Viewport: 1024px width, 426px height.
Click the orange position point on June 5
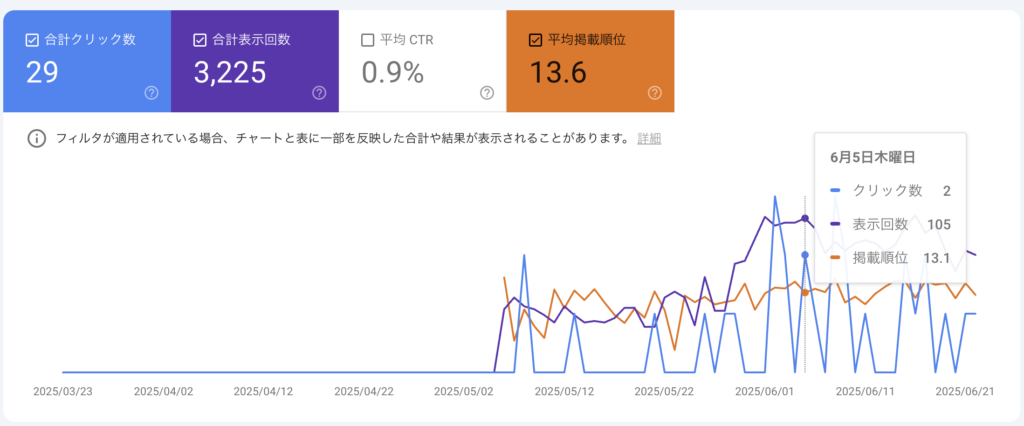coord(805,293)
